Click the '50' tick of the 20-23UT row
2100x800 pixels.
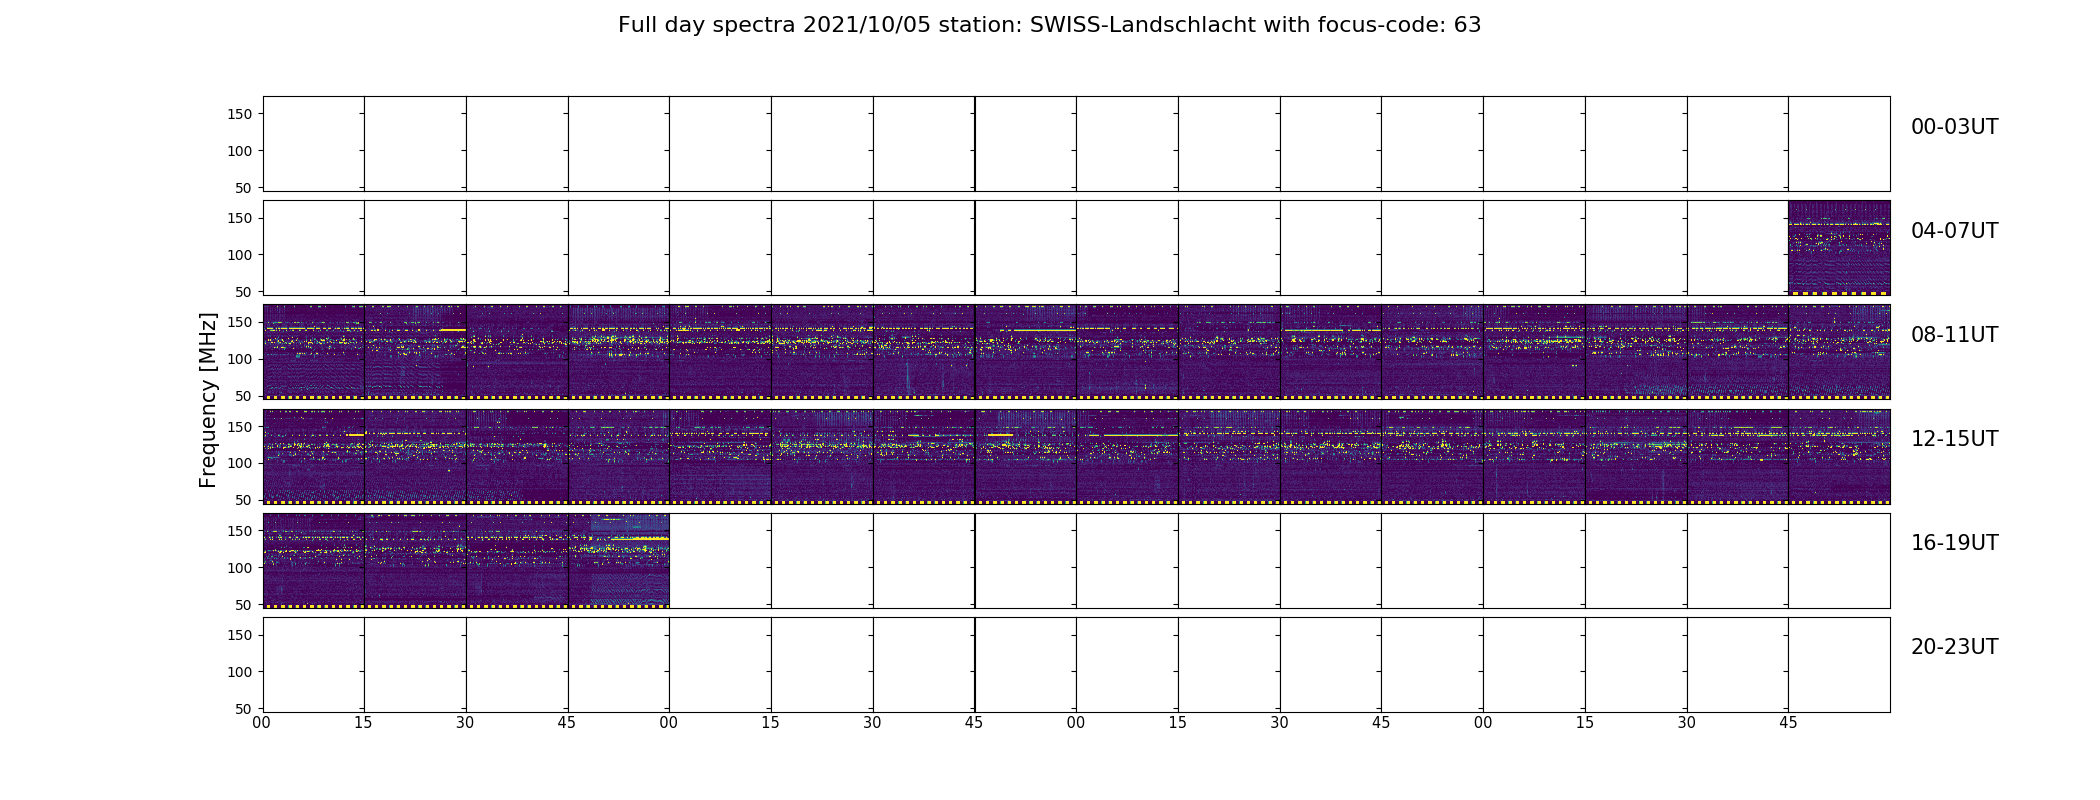coord(244,709)
